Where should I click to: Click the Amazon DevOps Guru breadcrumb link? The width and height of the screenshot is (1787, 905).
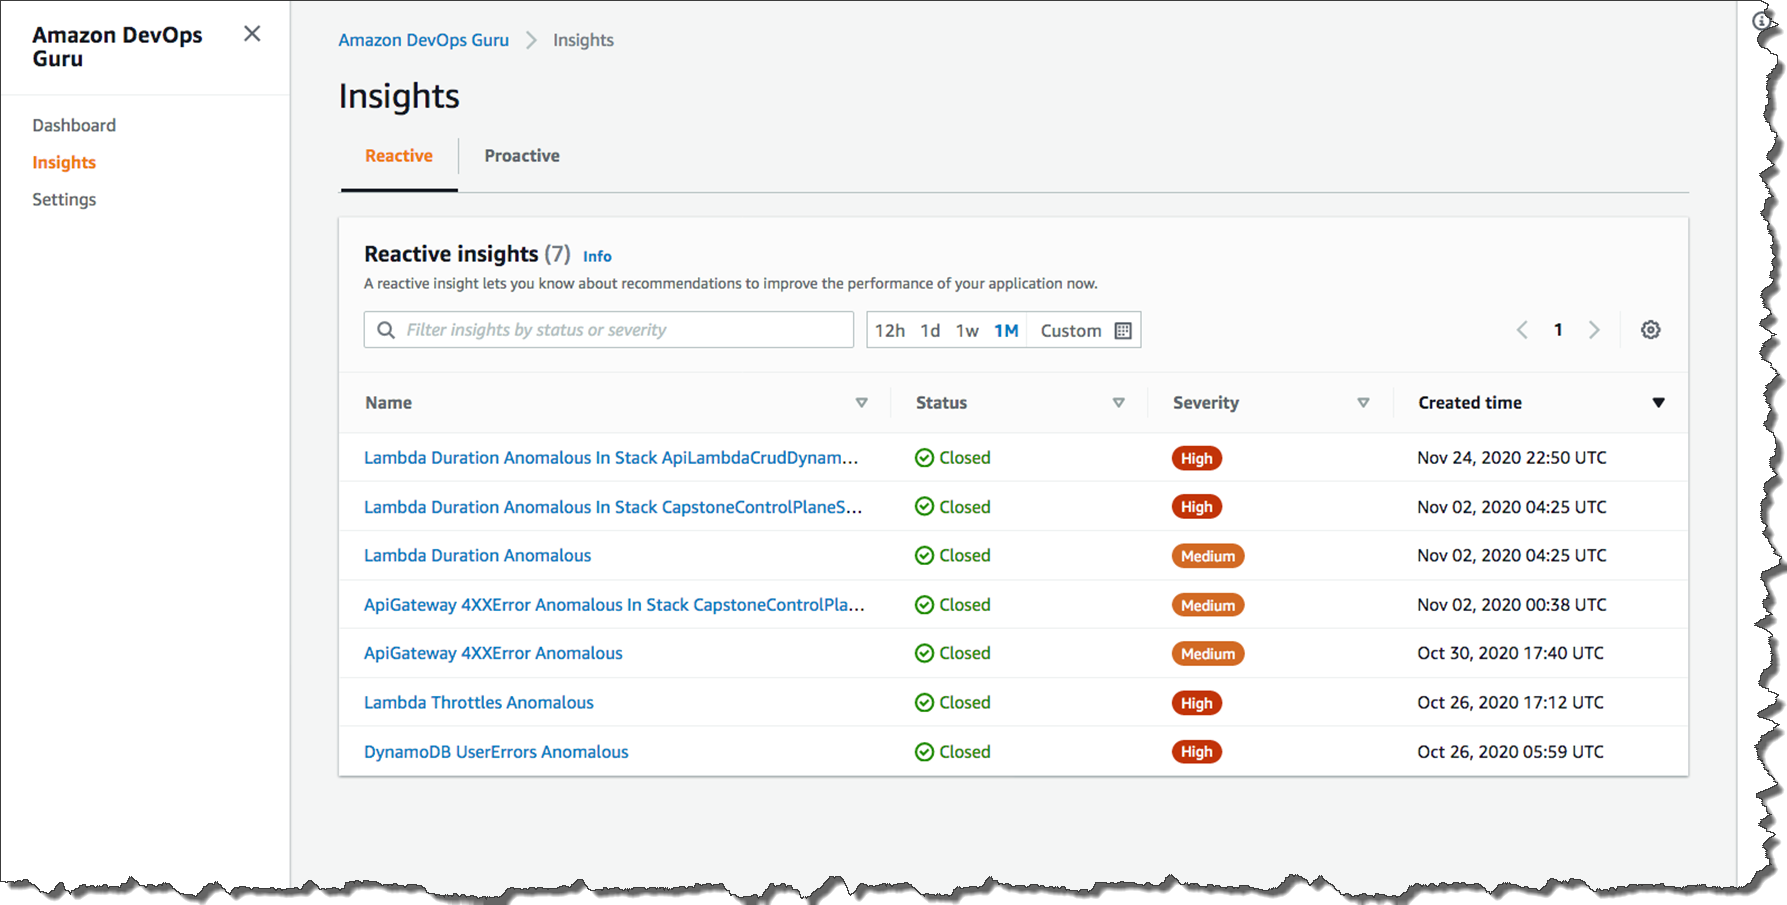pyautogui.click(x=423, y=40)
